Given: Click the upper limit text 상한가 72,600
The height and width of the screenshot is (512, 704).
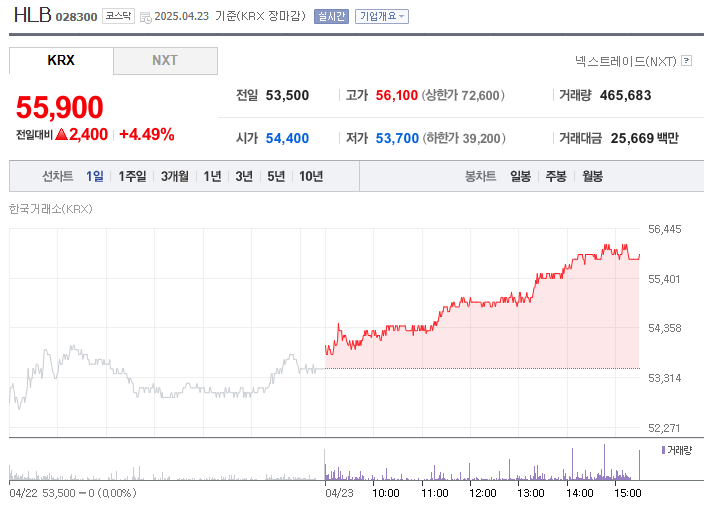Looking at the screenshot, I should pyautogui.click(x=463, y=95).
